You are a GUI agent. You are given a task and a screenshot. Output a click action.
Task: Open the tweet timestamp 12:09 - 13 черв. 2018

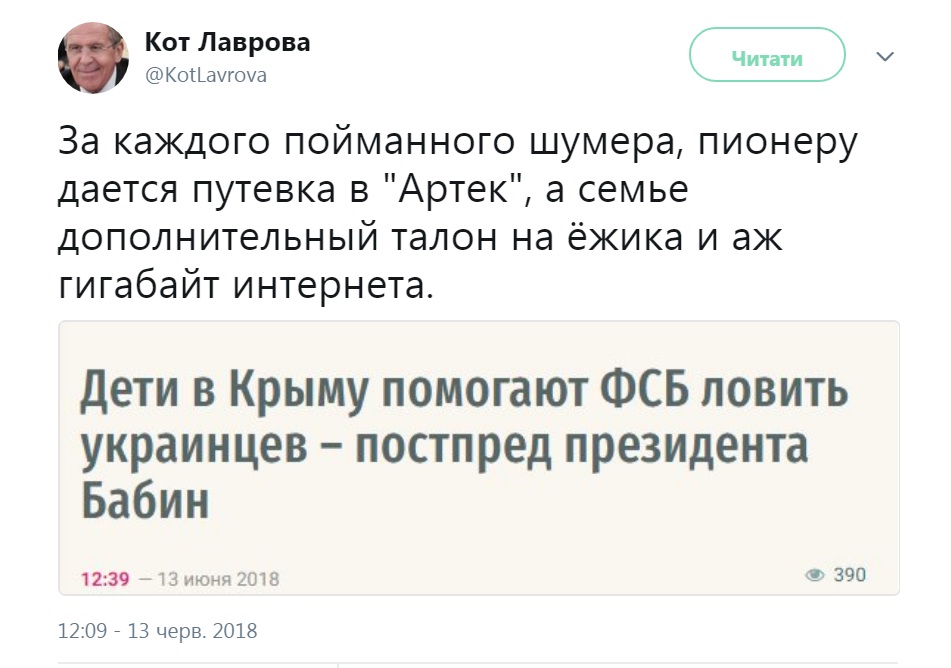click(158, 631)
